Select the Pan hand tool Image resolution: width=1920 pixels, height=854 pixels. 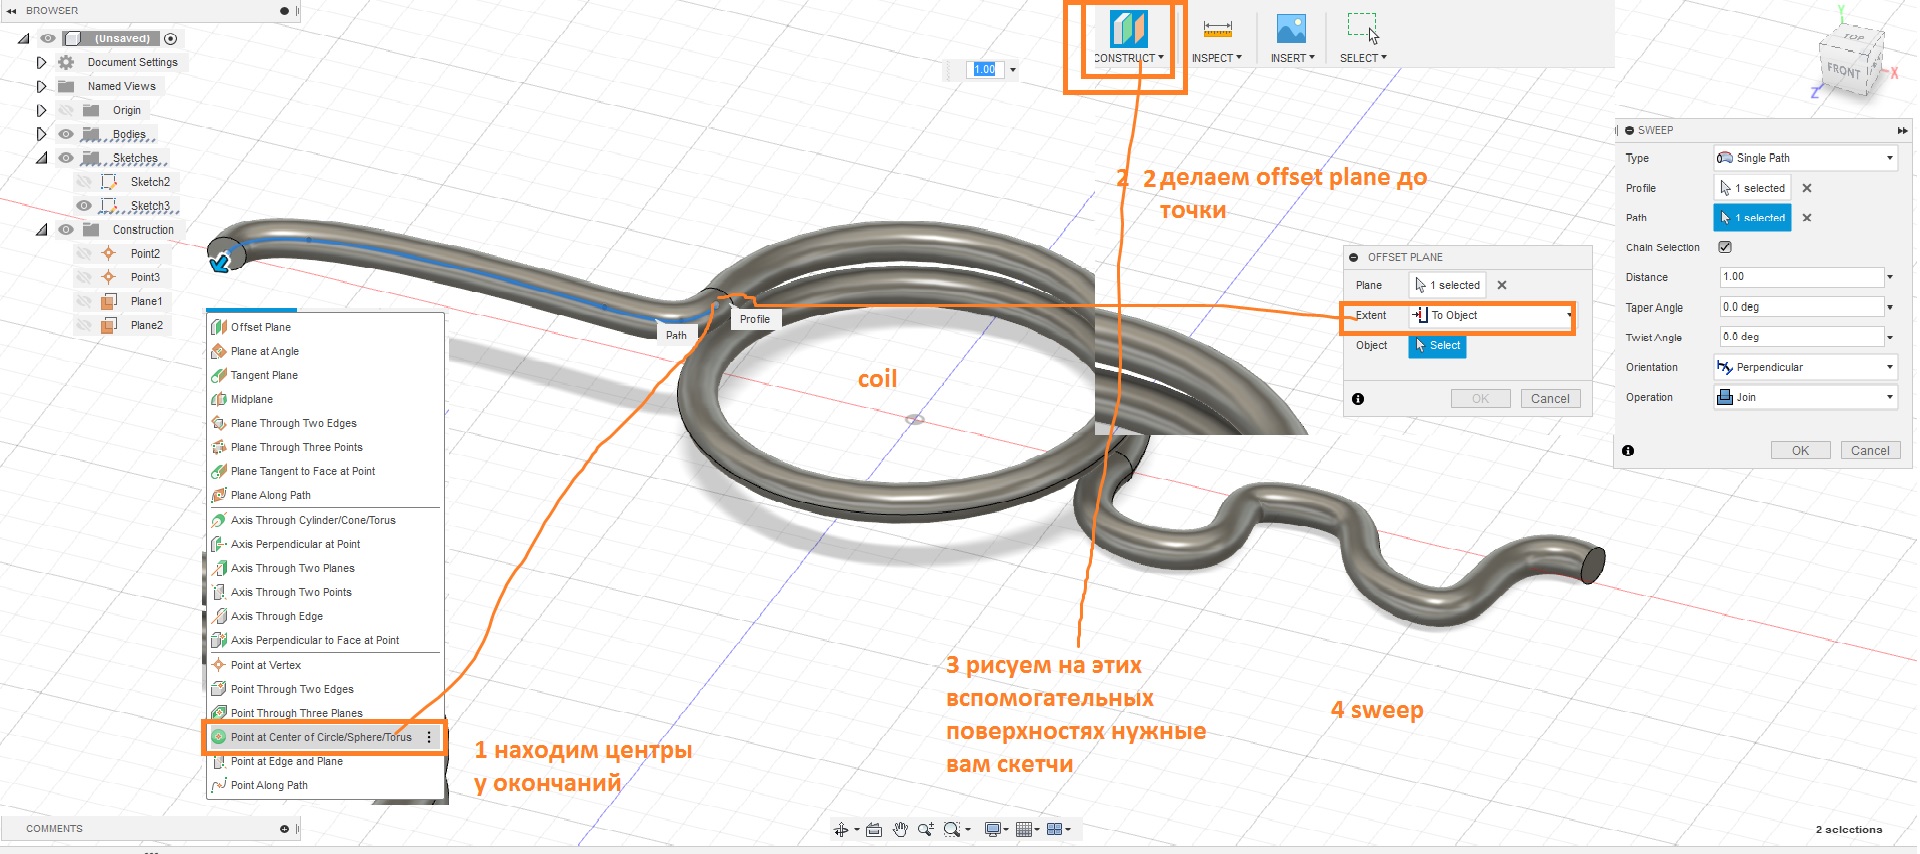(900, 829)
